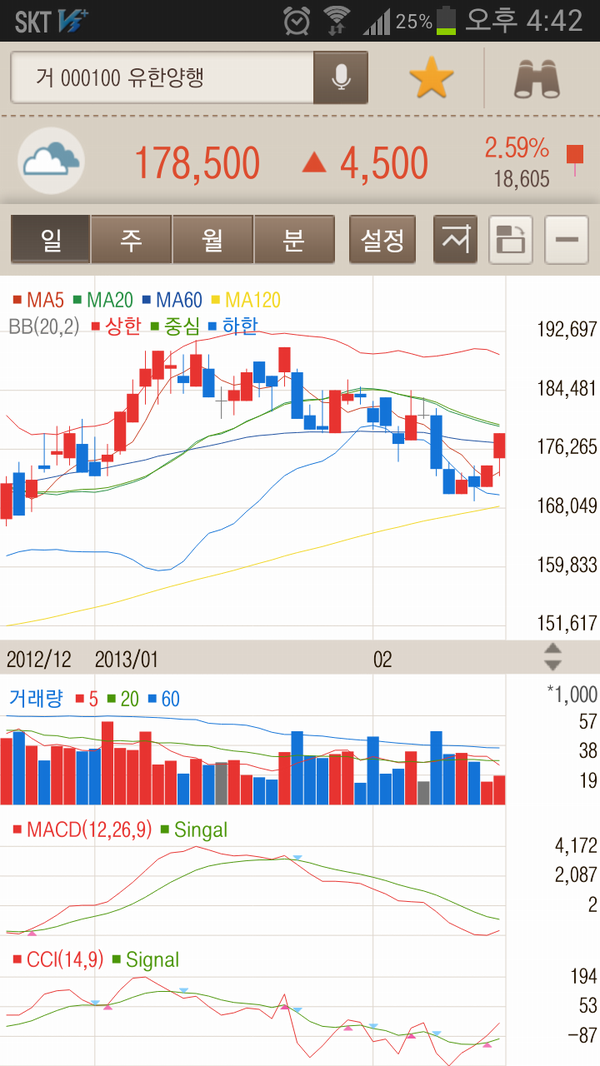Tap the Signal legend in CCI panel
600x1066 pixels.
tap(146, 960)
